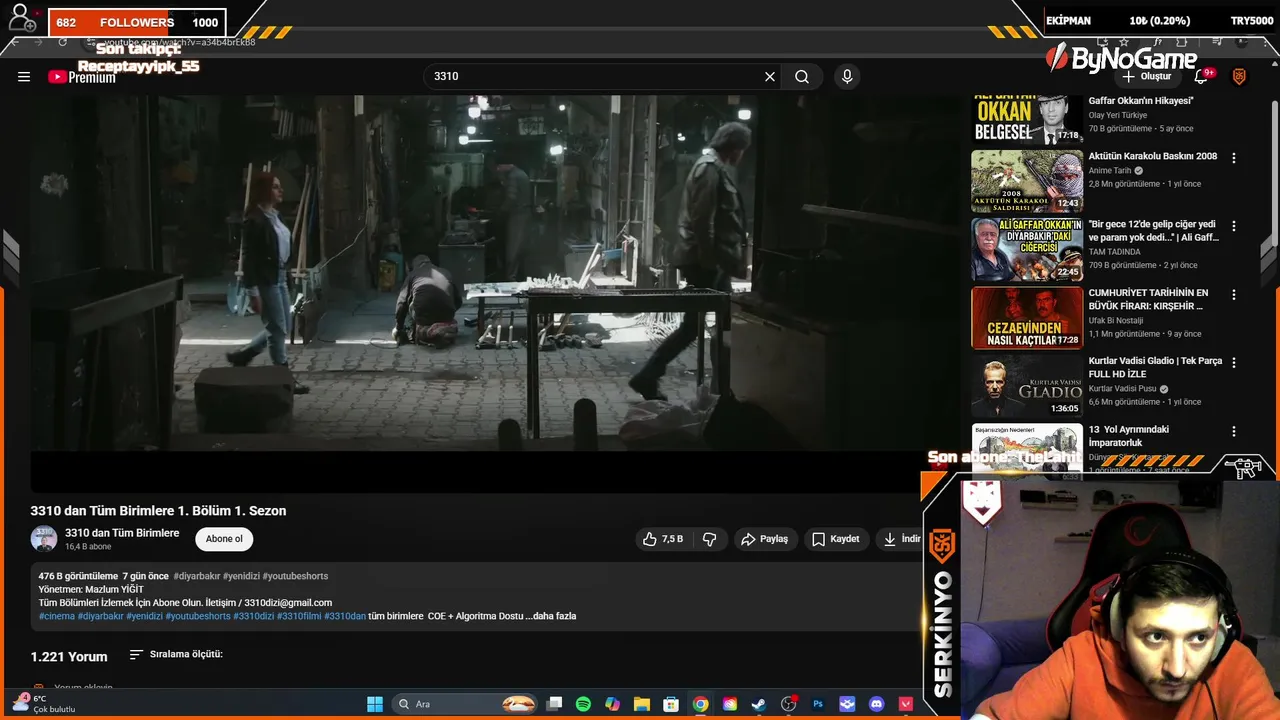This screenshot has height=720, width=1280.
Task: Open weather widget showing 6°C
Action: 42,704
